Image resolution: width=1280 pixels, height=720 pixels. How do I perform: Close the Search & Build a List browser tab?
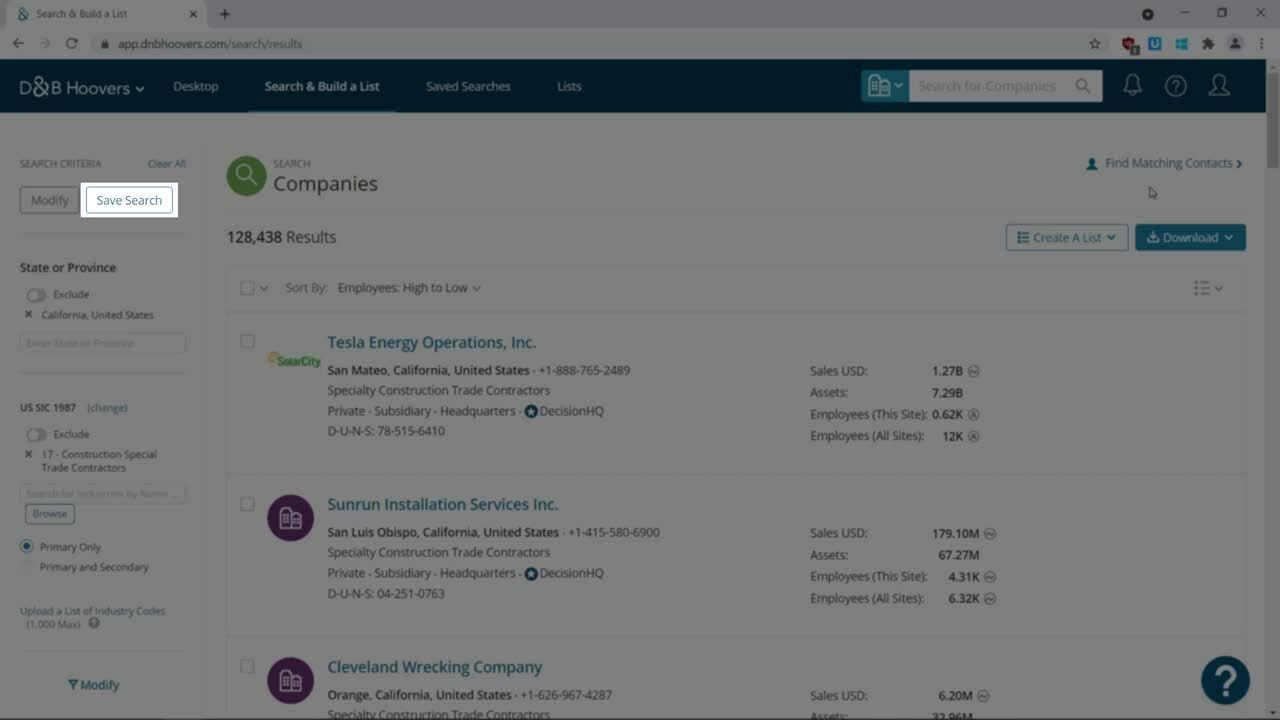[x=193, y=14]
